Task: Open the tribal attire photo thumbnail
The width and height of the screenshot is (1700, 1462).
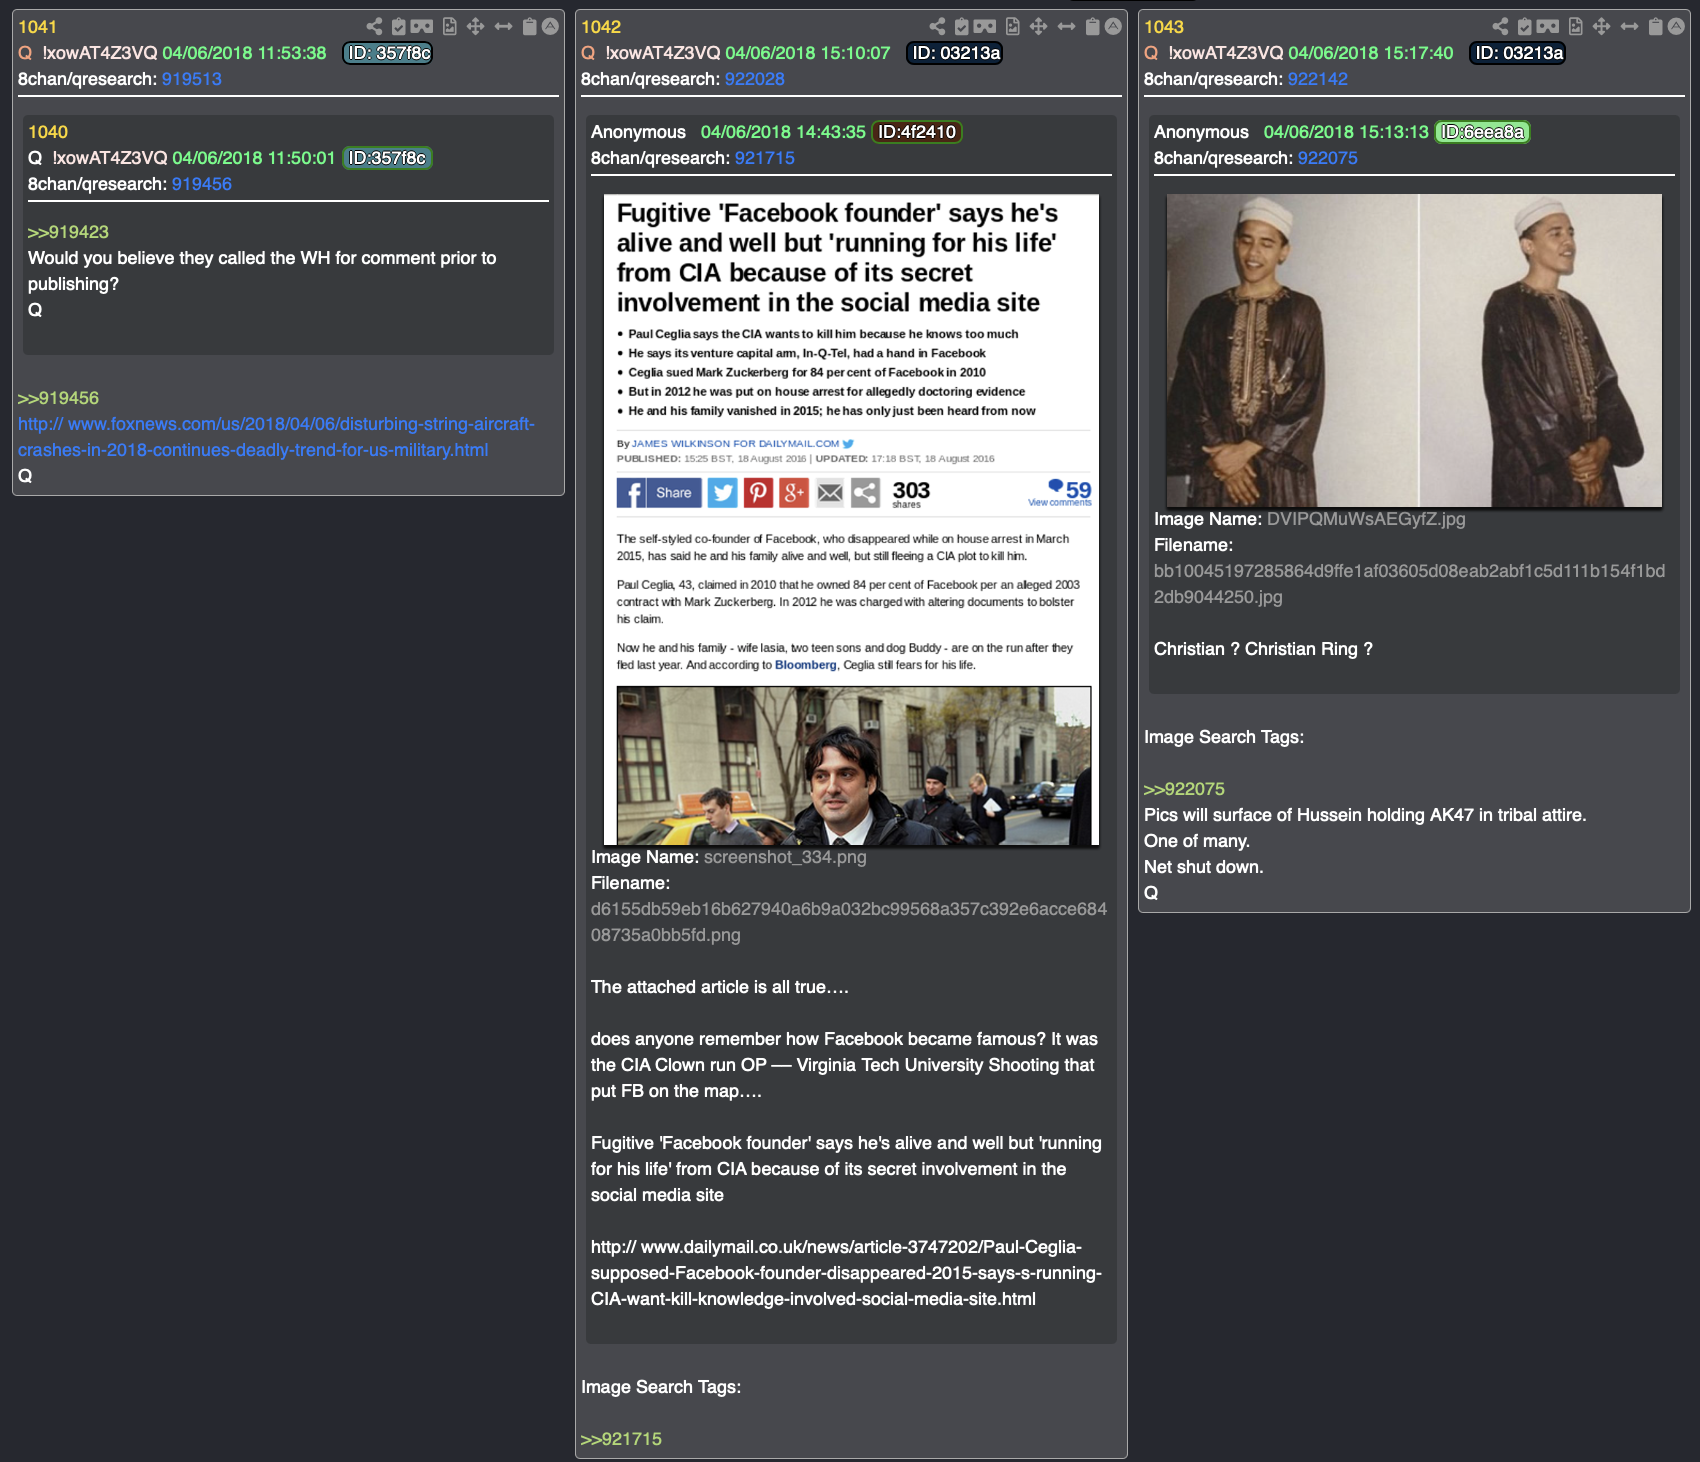Action: click(1414, 350)
